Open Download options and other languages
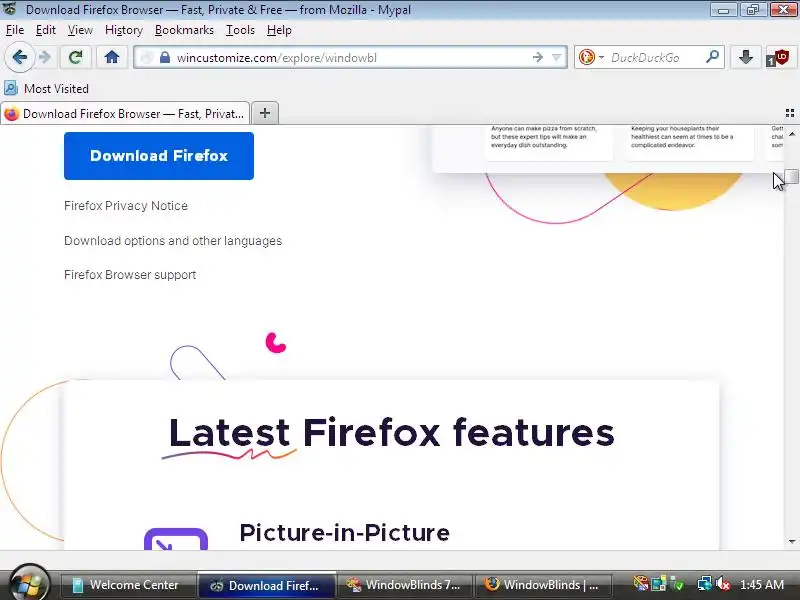 click(x=173, y=241)
